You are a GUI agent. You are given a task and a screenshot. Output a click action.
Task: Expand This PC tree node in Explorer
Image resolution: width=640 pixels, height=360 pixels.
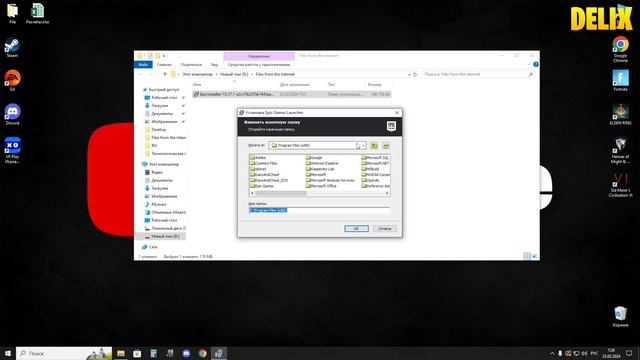click(x=139, y=164)
